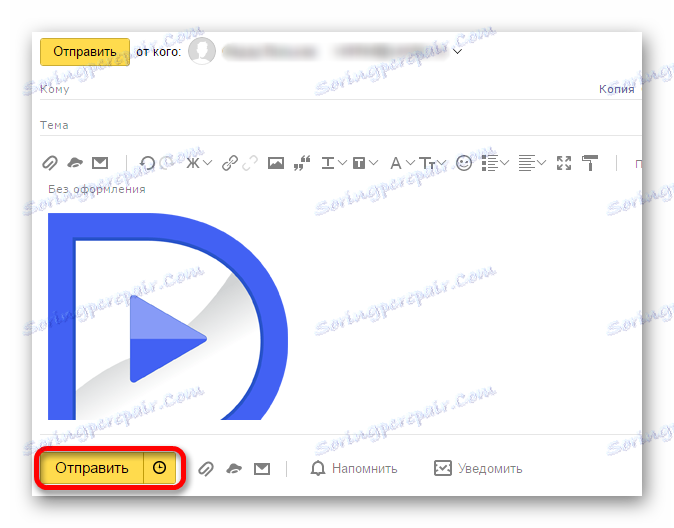Click the paint roller clear formatting icon
This screenshot has width=674, height=528.
coord(590,163)
